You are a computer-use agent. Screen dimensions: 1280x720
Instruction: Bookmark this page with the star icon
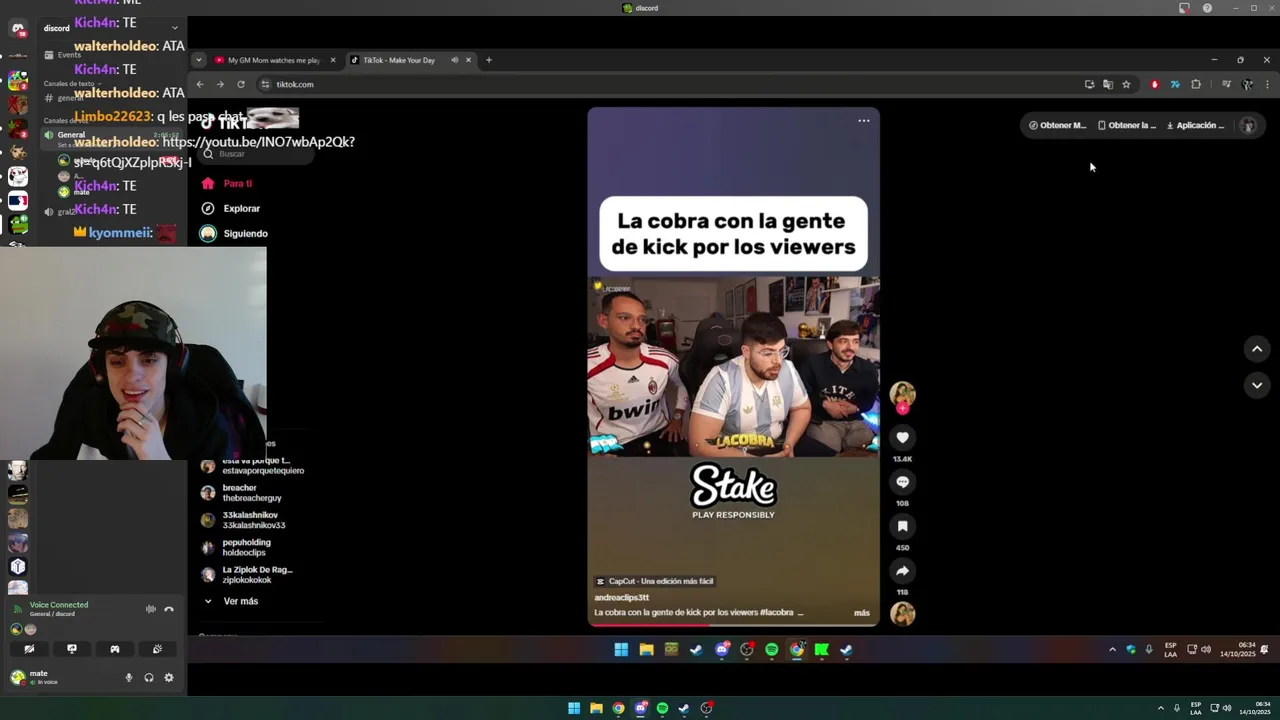pos(1126,84)
